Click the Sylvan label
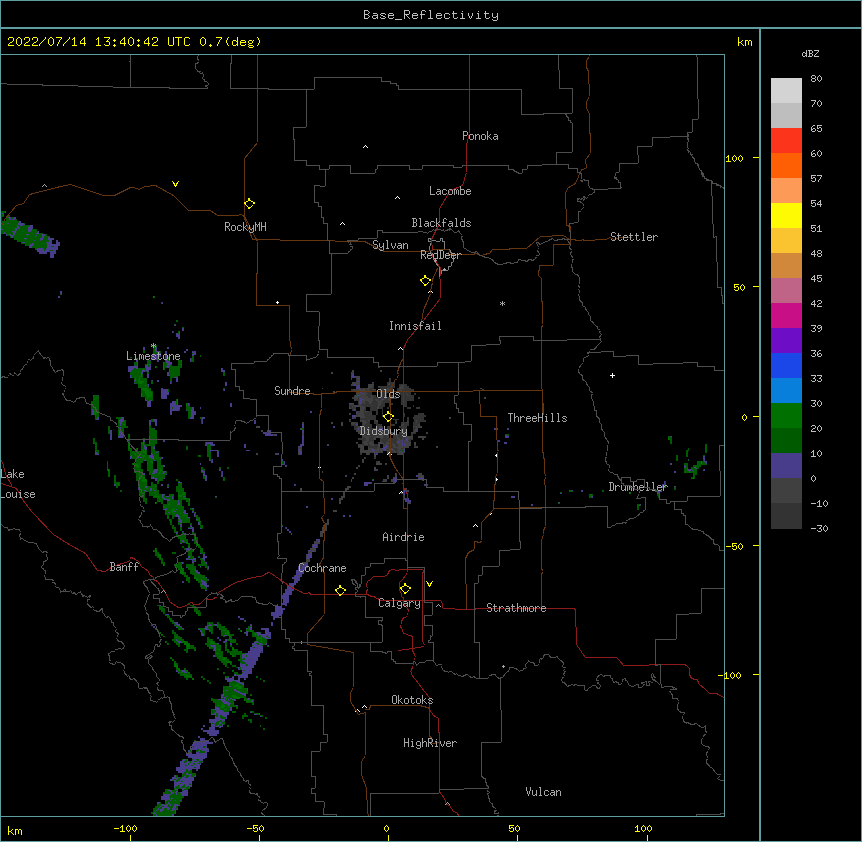862x842 pixels. [390, 245]
